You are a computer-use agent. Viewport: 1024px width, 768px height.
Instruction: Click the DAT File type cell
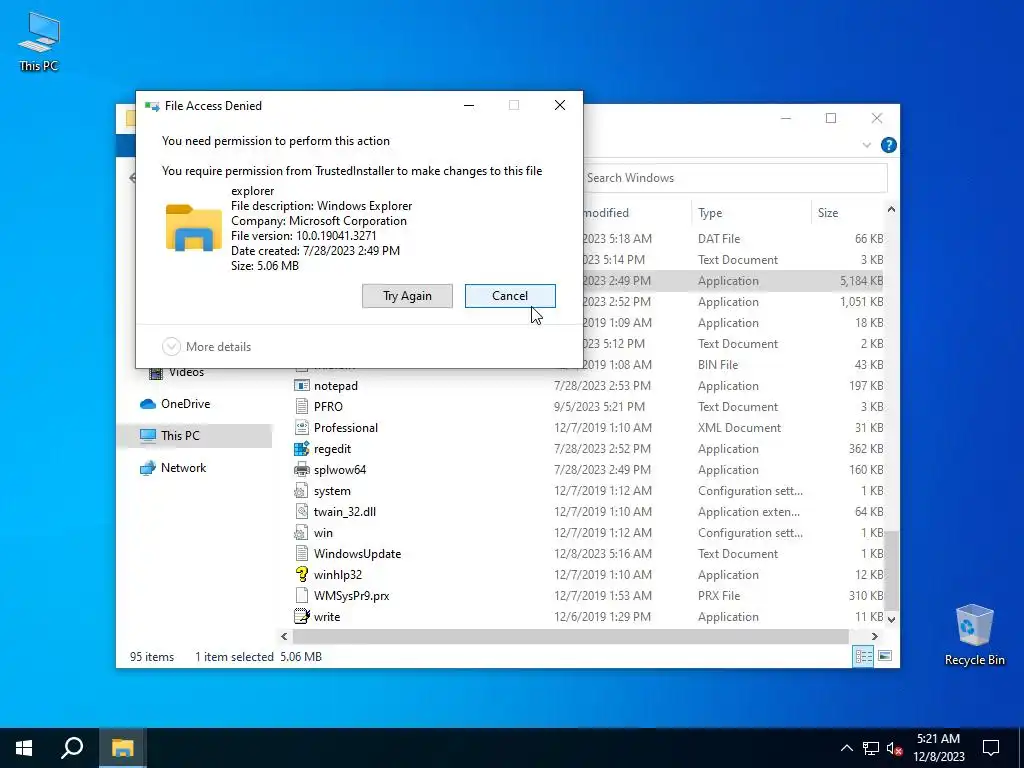coord(719,239)
